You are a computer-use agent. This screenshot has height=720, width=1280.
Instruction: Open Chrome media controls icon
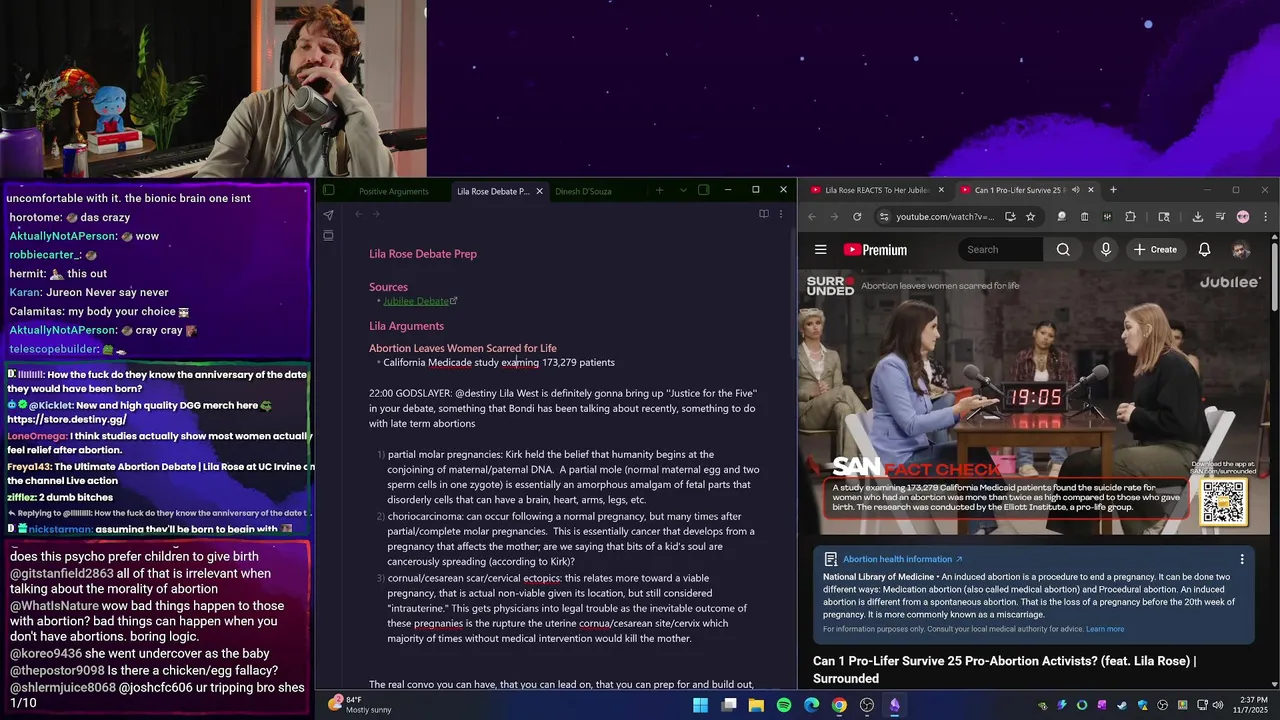pos(1220,216)
